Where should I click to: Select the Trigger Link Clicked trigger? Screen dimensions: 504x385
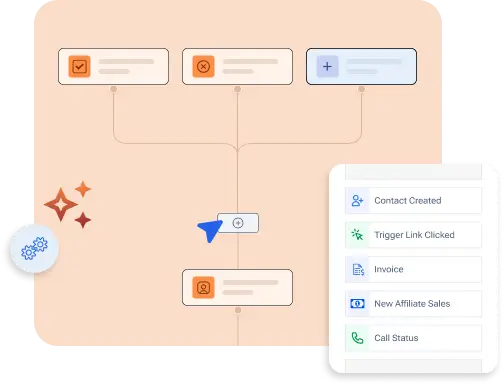(413, 235)
